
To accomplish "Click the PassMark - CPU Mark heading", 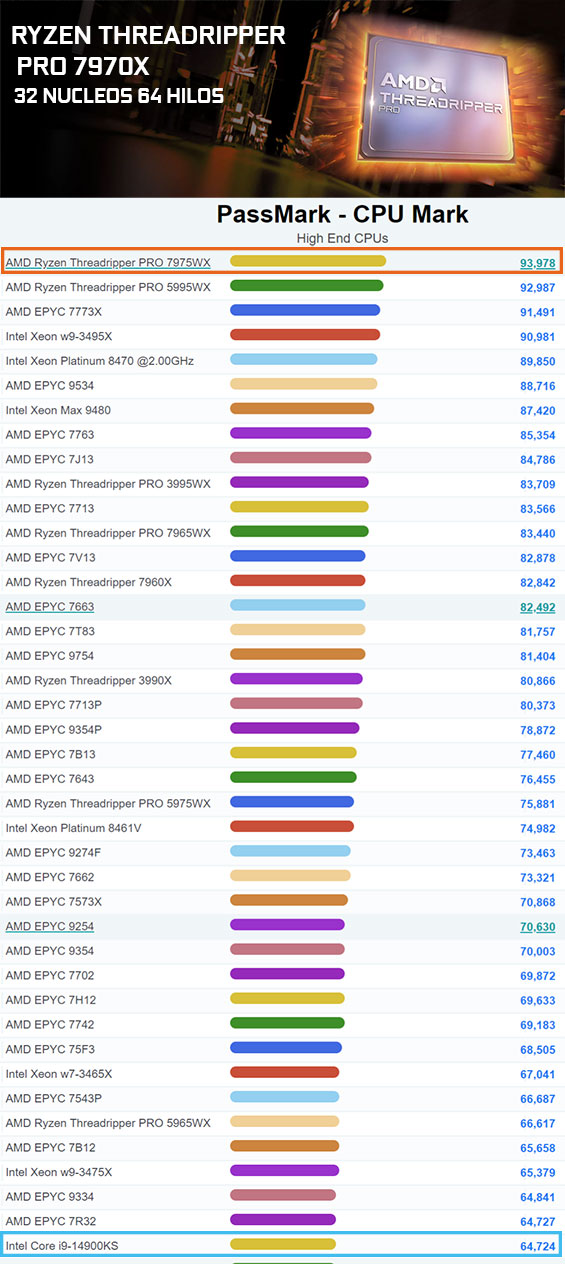I will click(x=342, y=214).
